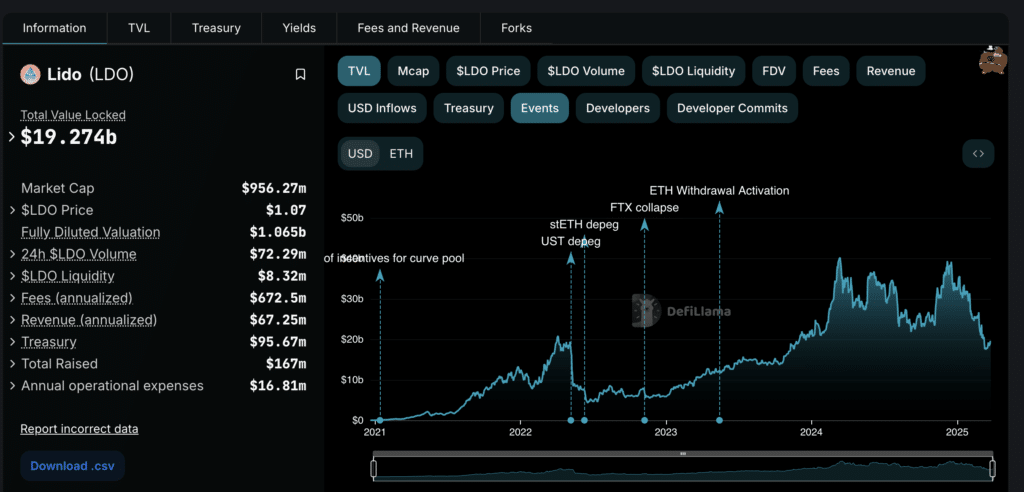Enable the Developer Commits chart metric

(732, 108)
